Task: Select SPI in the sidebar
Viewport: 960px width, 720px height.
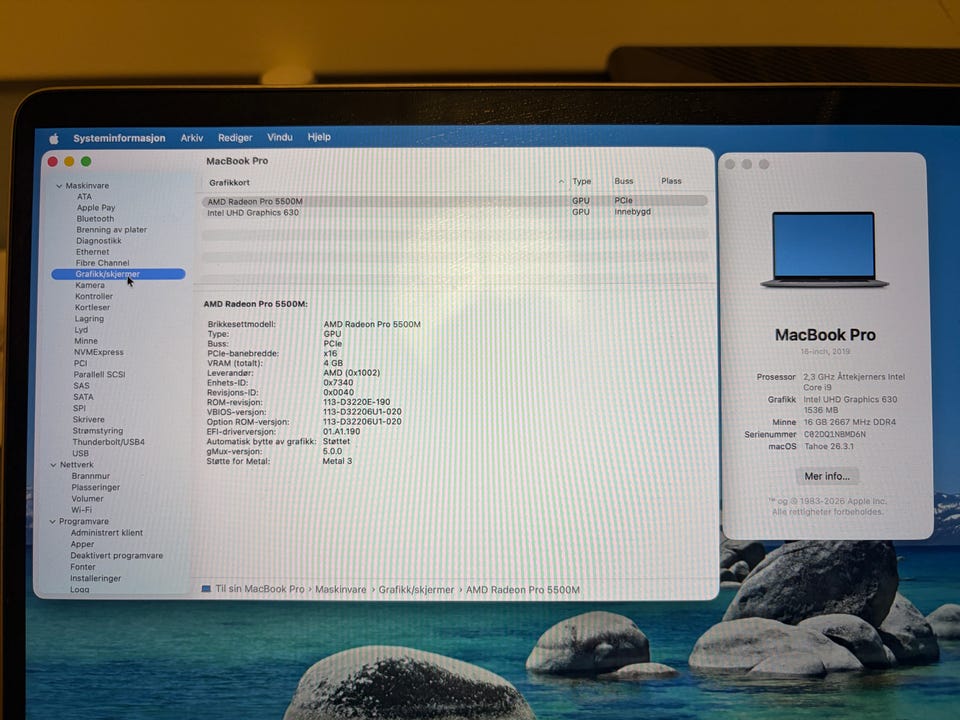Action: pyautogui.click(x=80, y=408)
